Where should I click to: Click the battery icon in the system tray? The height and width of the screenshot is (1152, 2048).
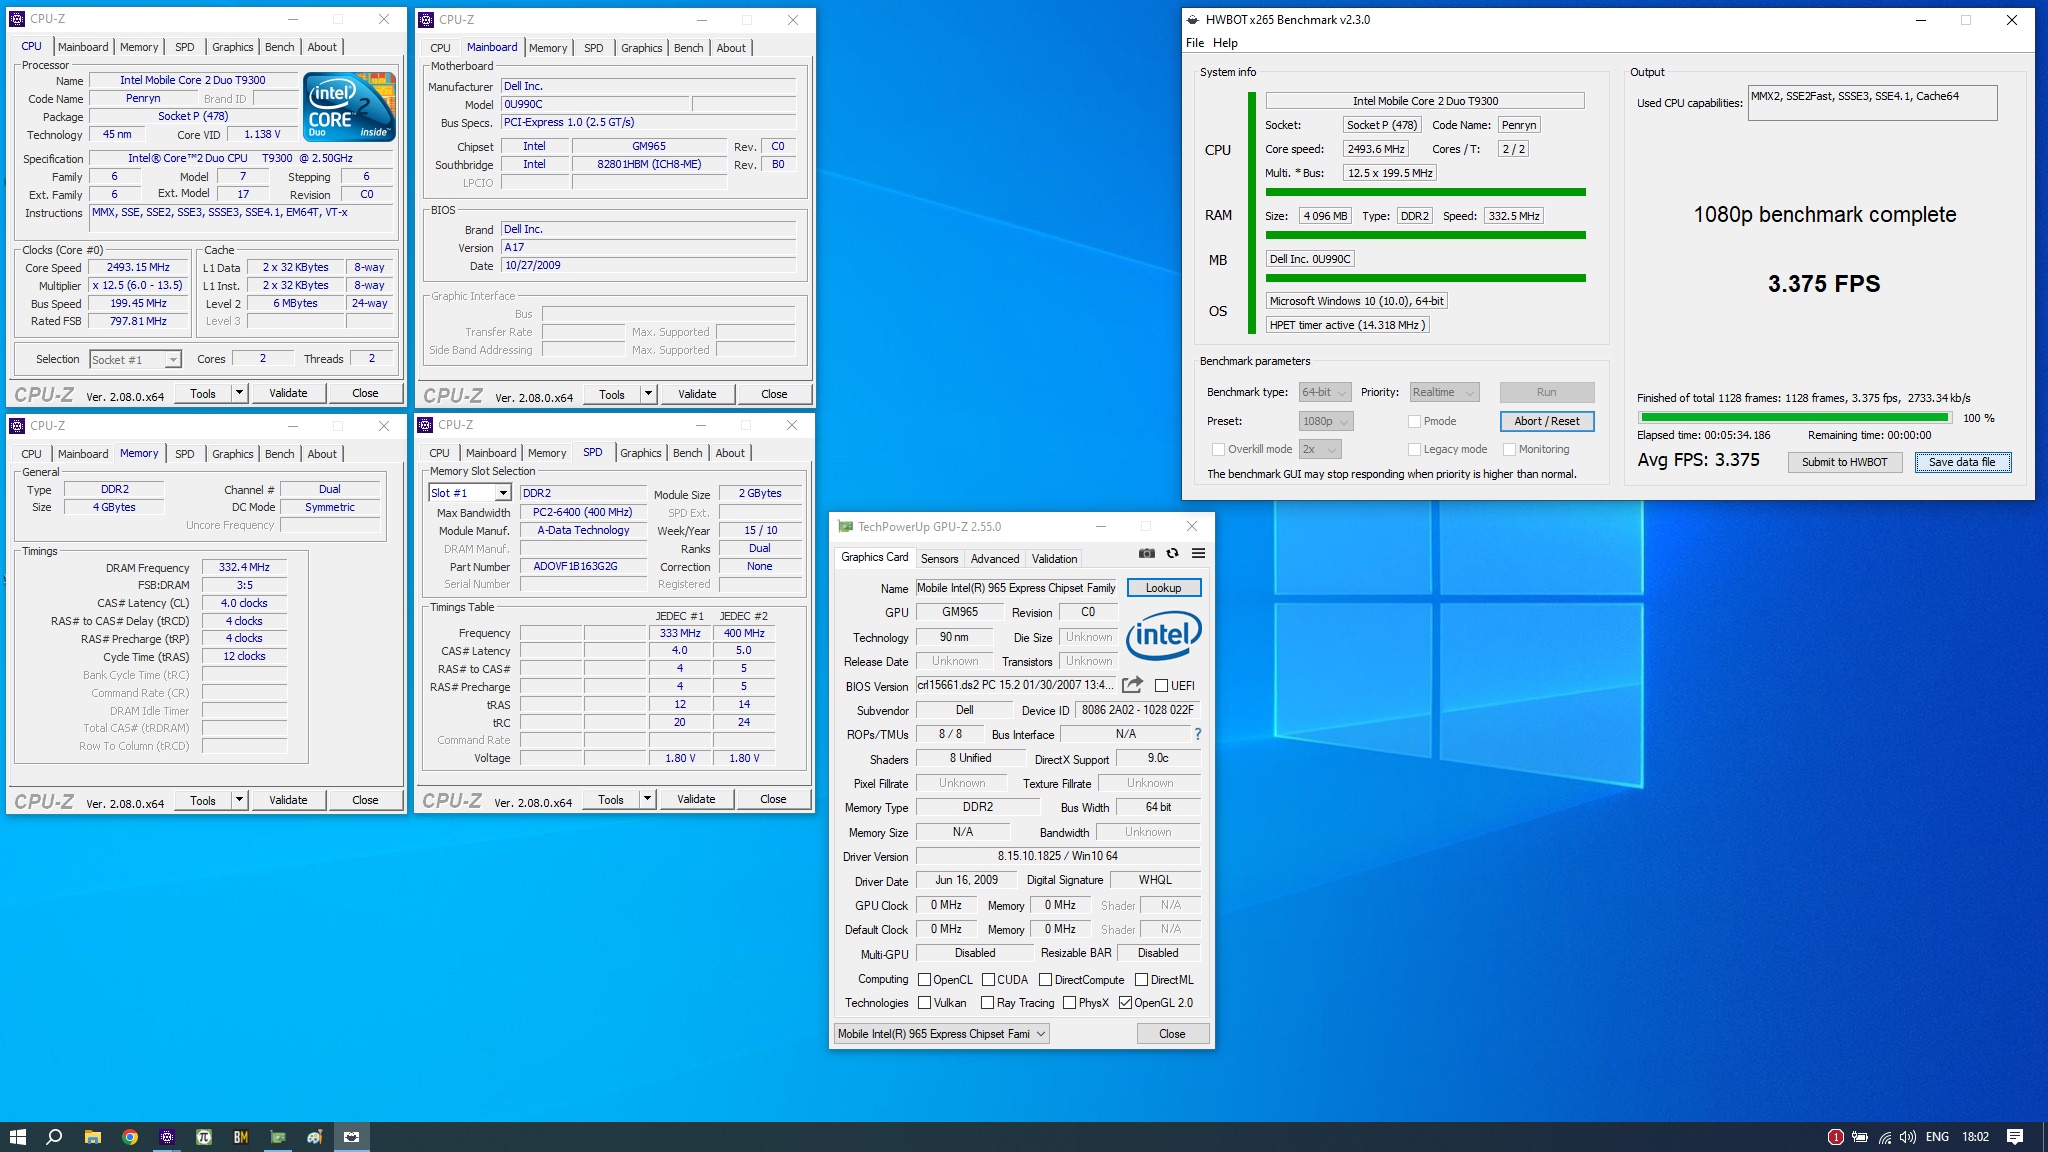pos(1860,1137)
